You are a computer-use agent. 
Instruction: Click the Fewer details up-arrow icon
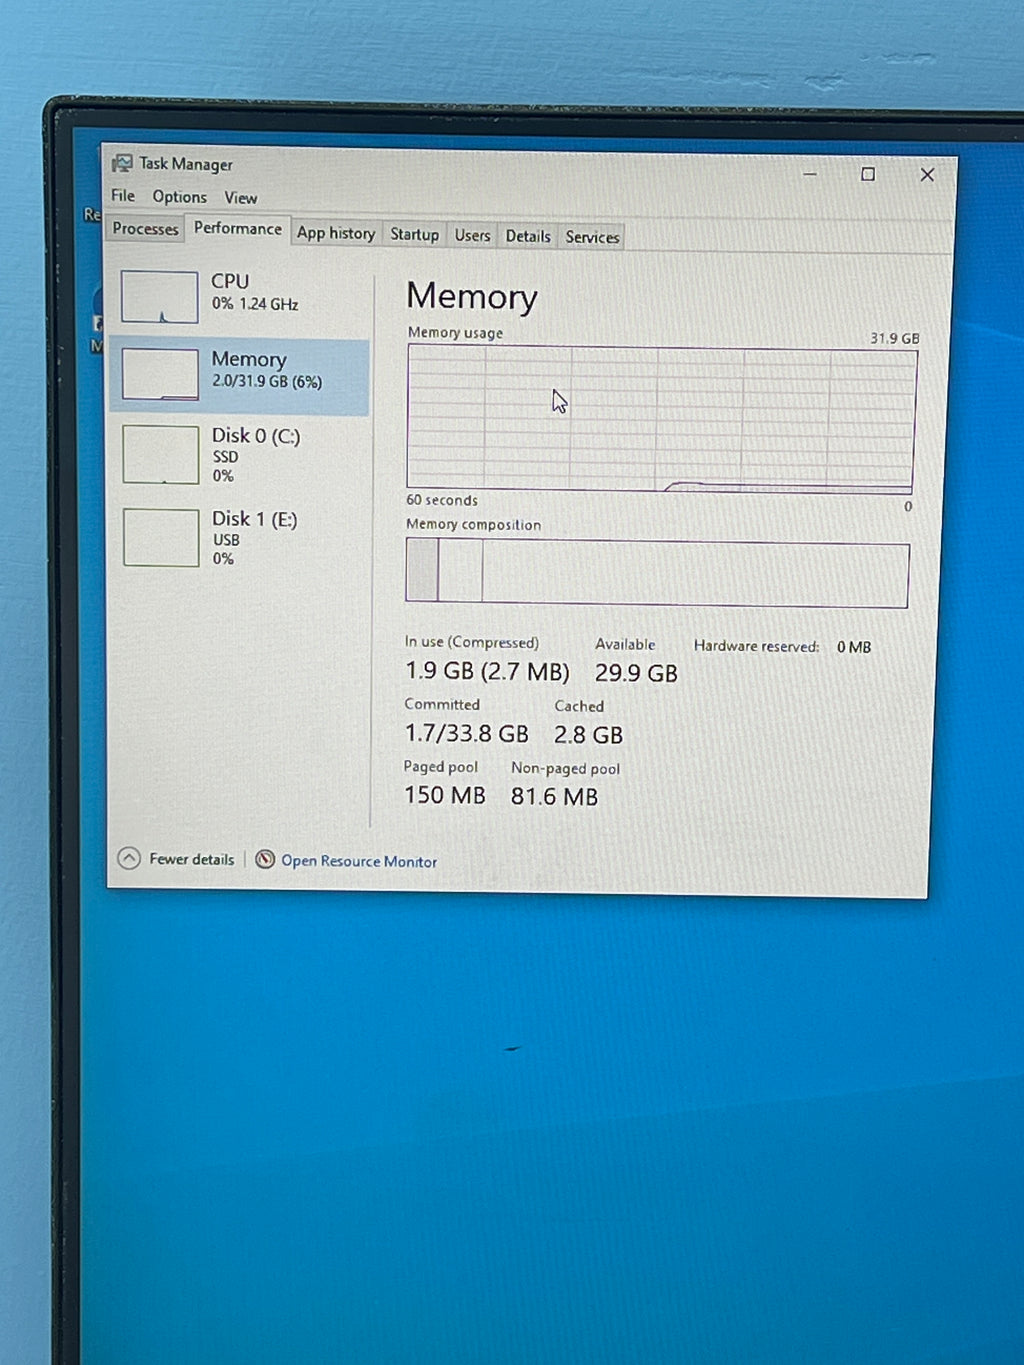[x=129, y=858]
